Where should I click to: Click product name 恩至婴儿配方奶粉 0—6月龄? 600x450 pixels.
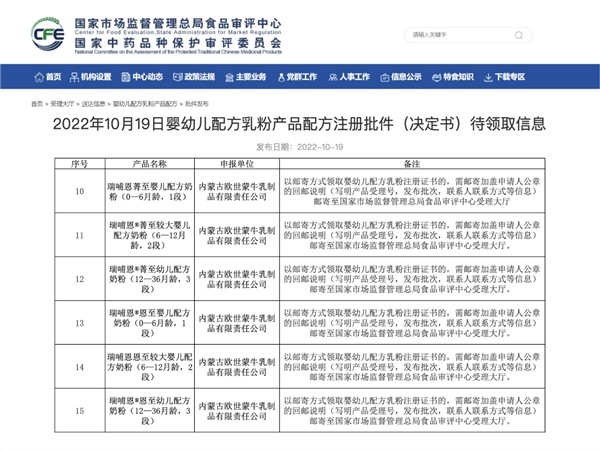[x=150, y=323]
